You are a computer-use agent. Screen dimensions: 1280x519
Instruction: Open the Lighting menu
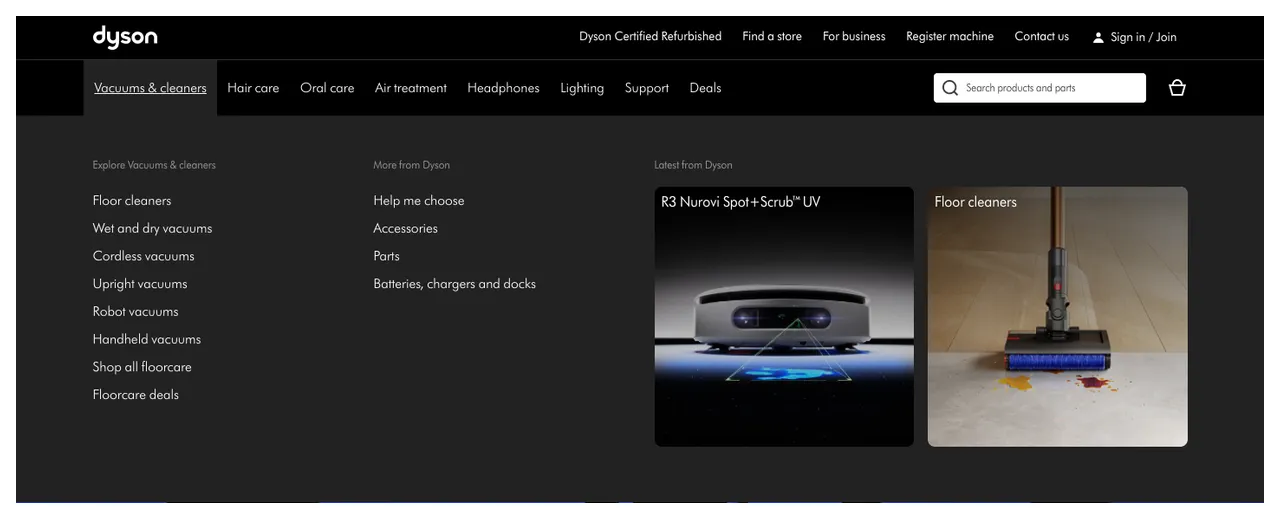(x=582, y=88)
